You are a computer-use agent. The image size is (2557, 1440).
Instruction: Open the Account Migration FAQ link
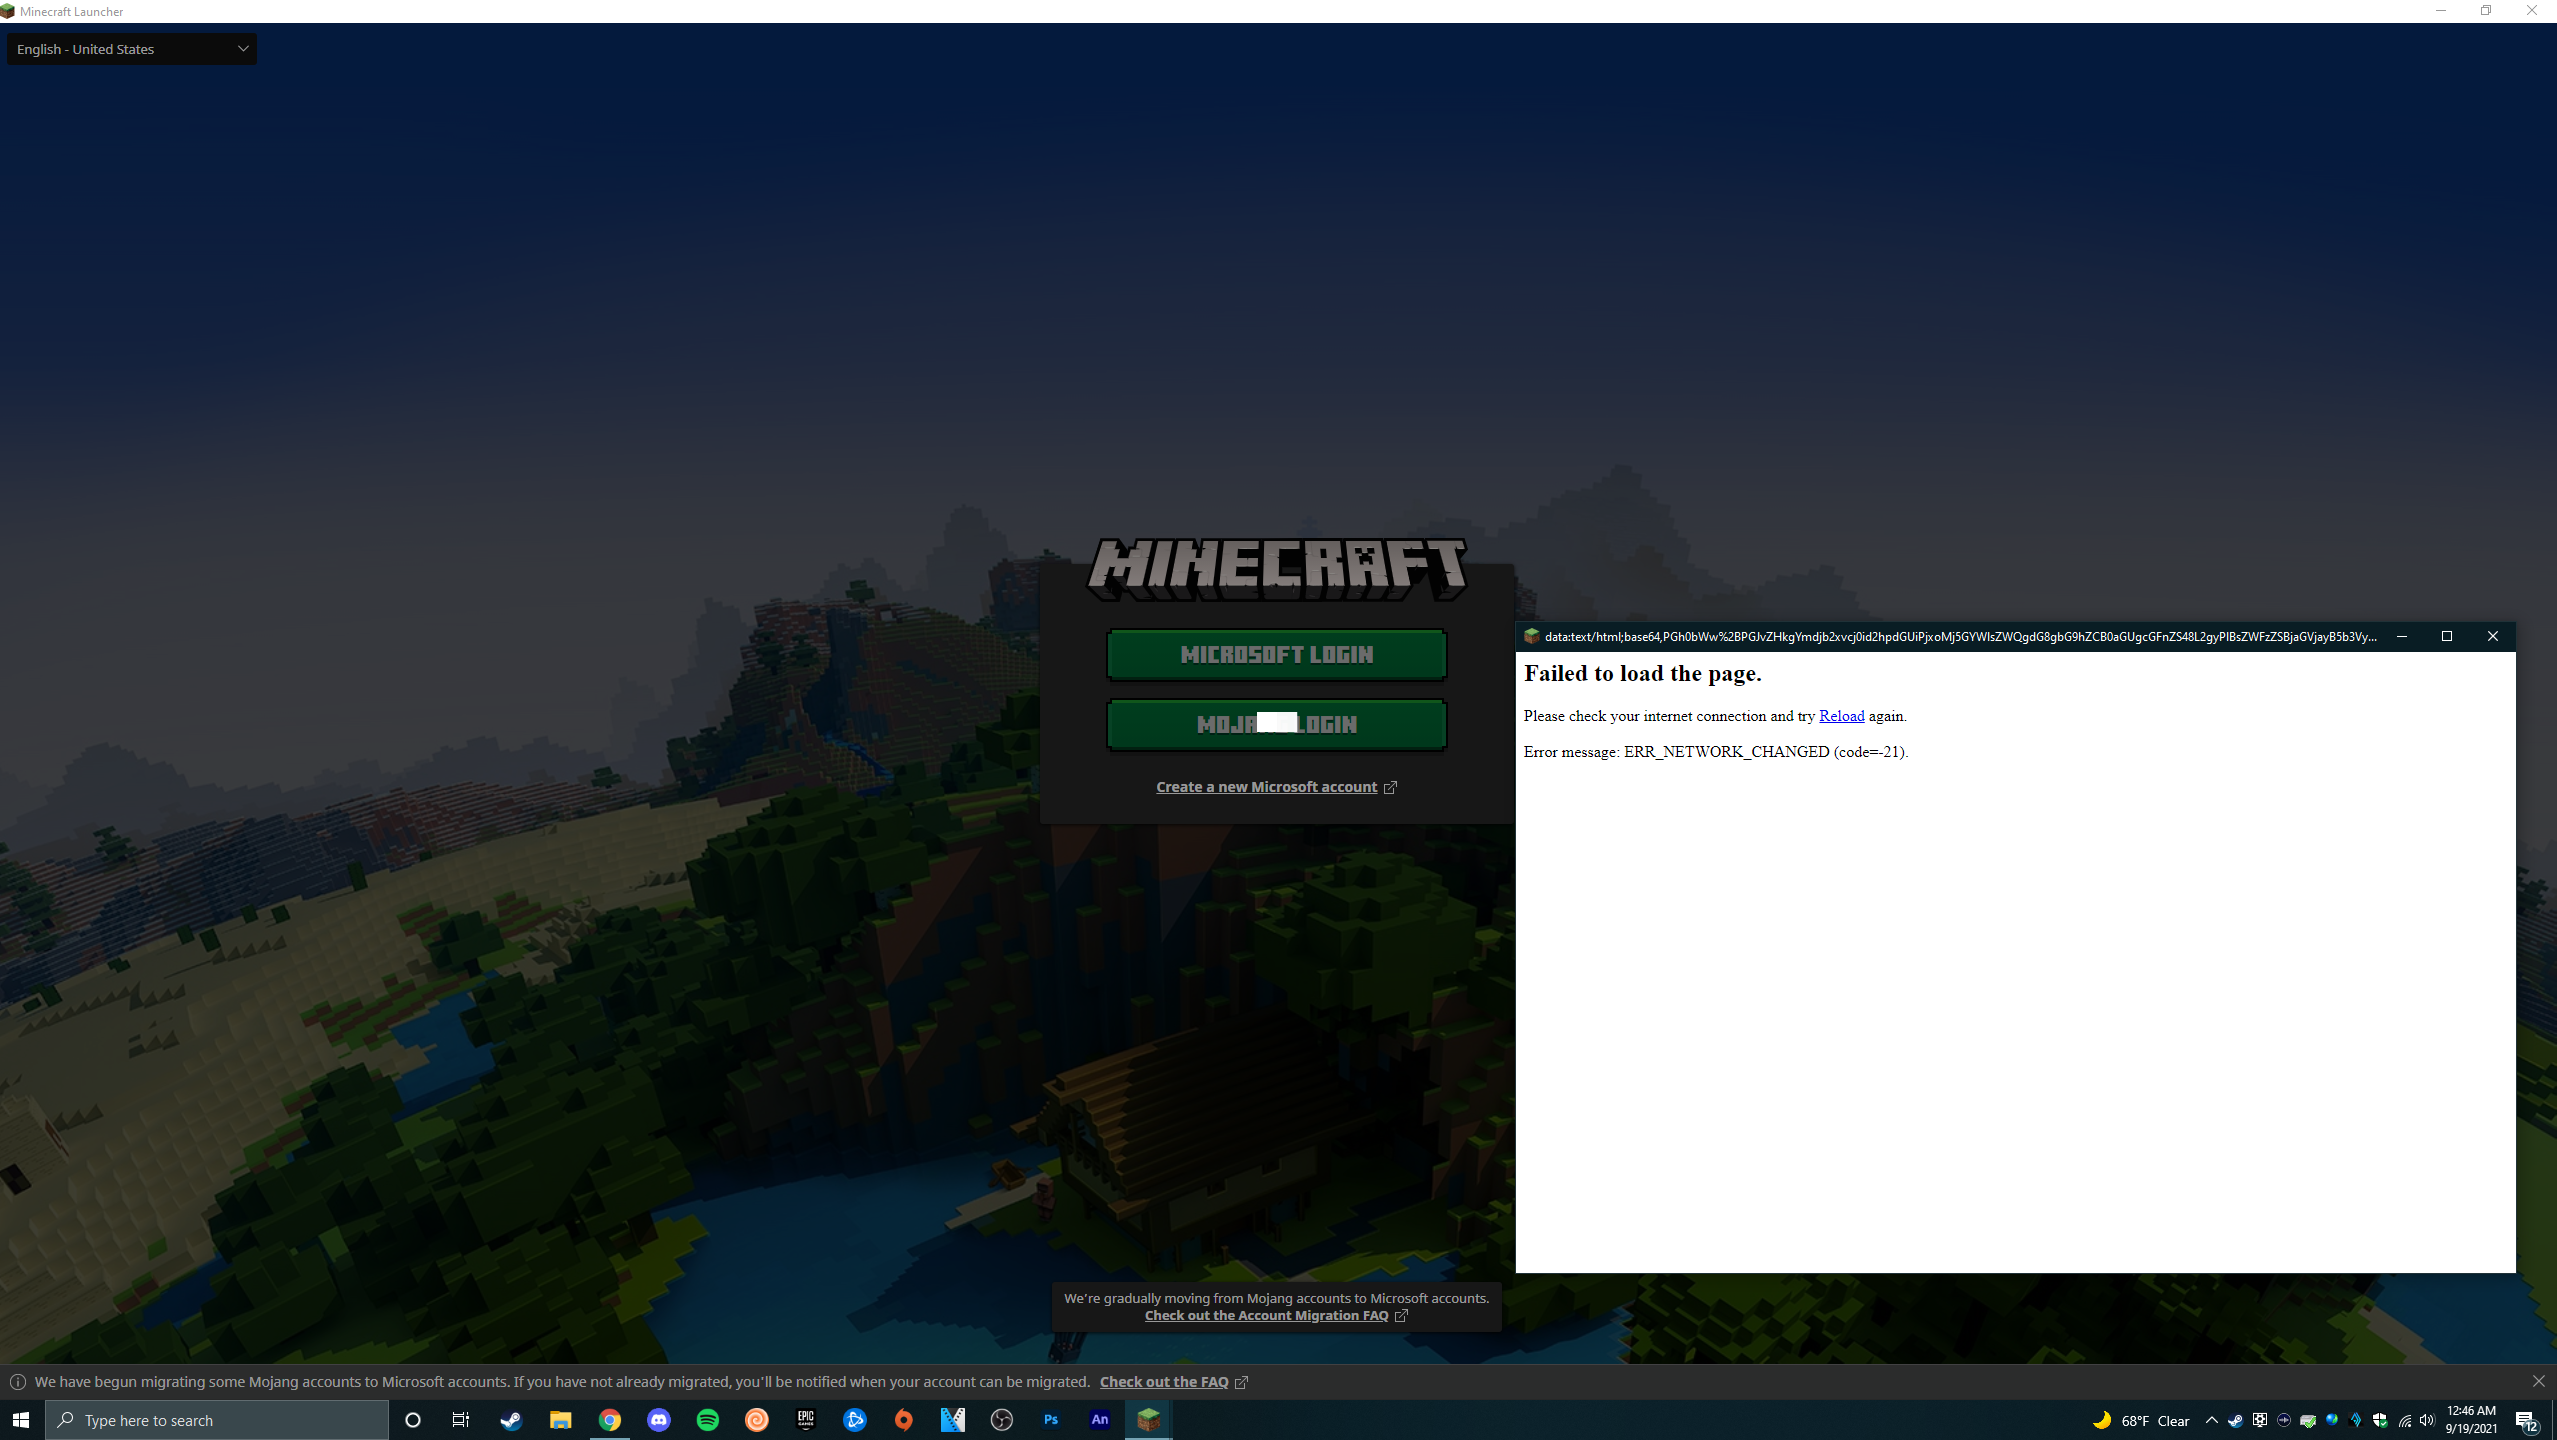click(x=1266, y=1316)
